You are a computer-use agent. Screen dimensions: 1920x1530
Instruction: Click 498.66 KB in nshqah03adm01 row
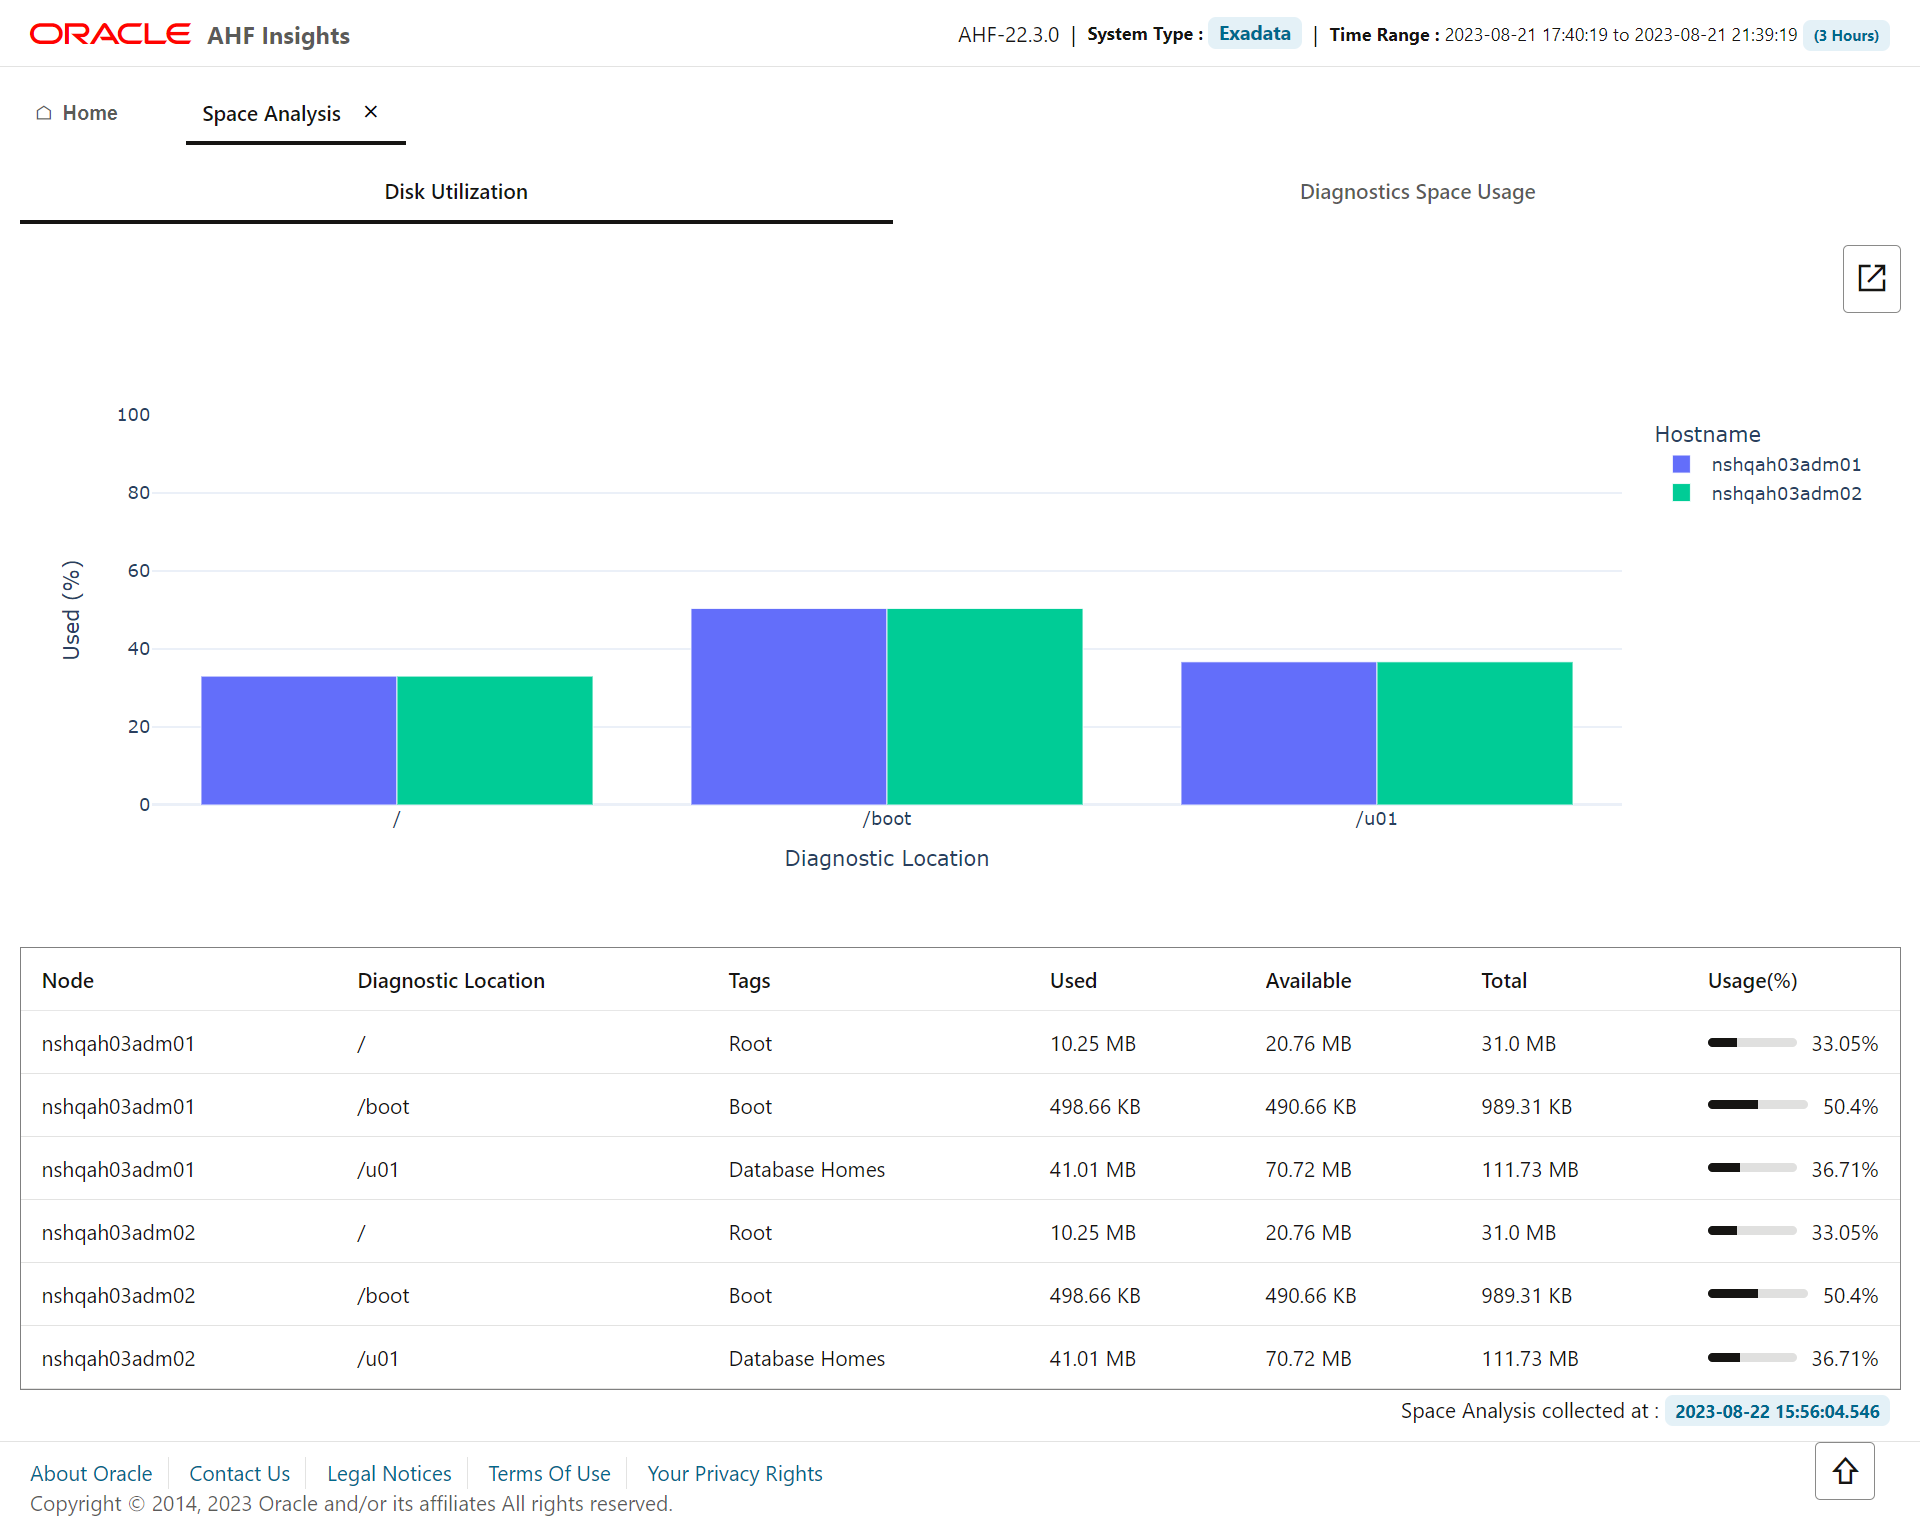[x=1094, y=1107]
